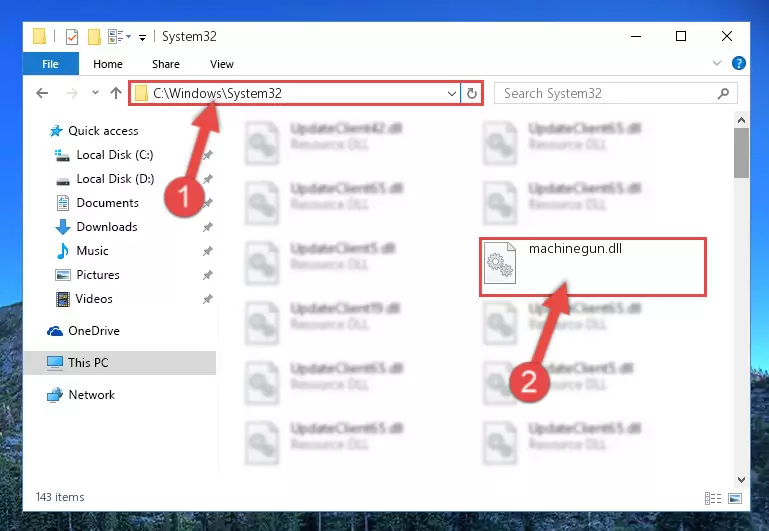This screenshot has width=769, height=531.
Task: Click the magnifier search icon
Action: point(723,93)
